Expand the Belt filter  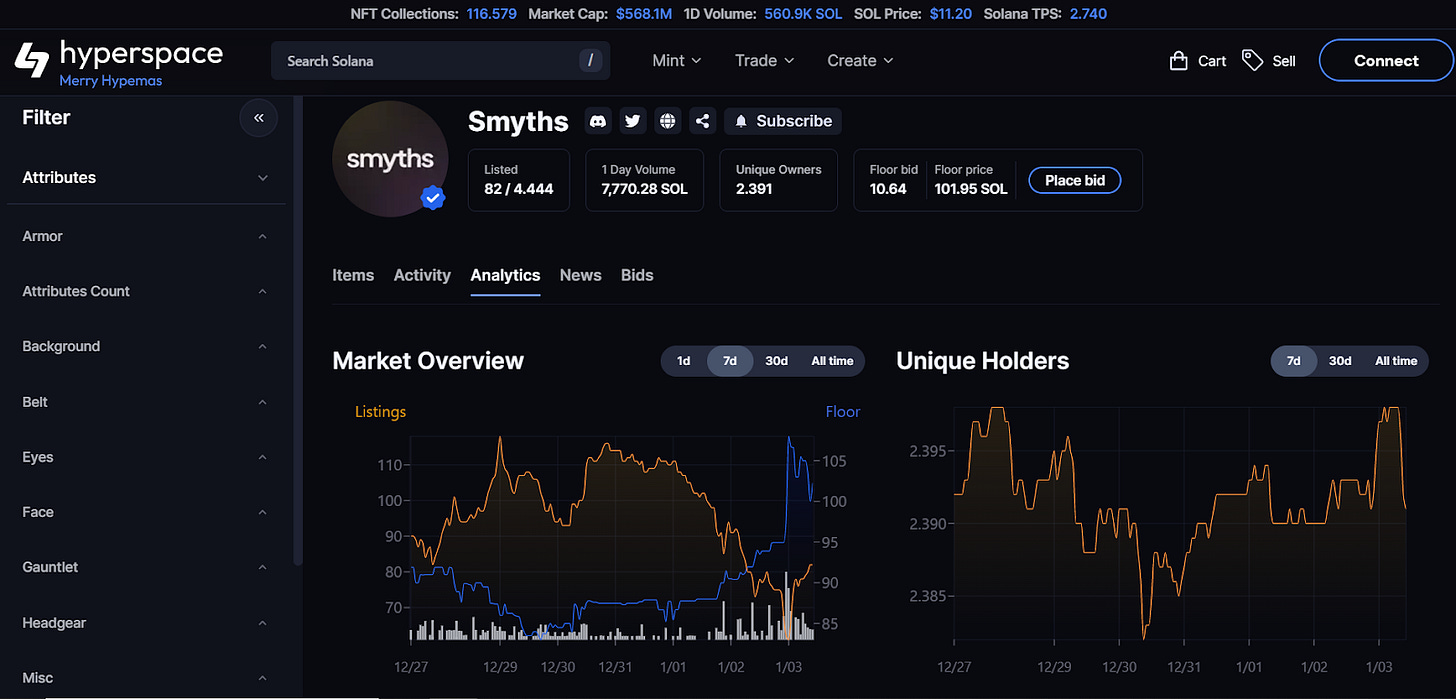pos(146,402)
